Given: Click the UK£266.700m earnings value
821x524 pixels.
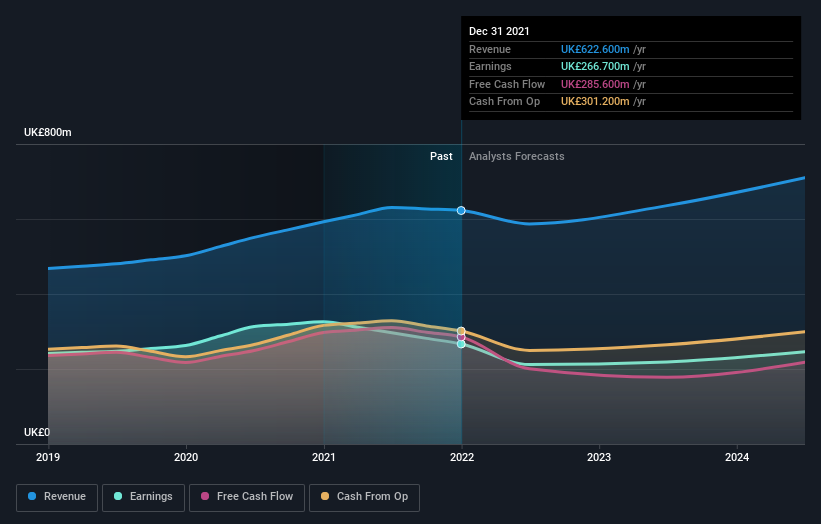Looking at the screenshot, I should 595,66.
